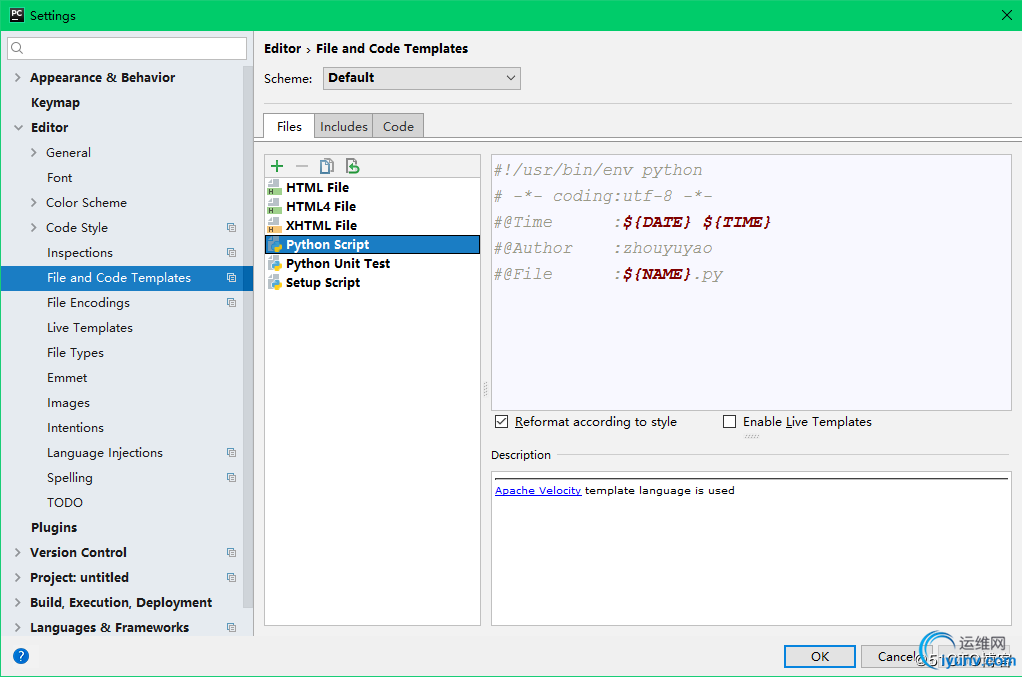Viewport: 1022px width, 677px height.
Task: Click the project-level icon beside Language Injections
Action: click(231, 452)
